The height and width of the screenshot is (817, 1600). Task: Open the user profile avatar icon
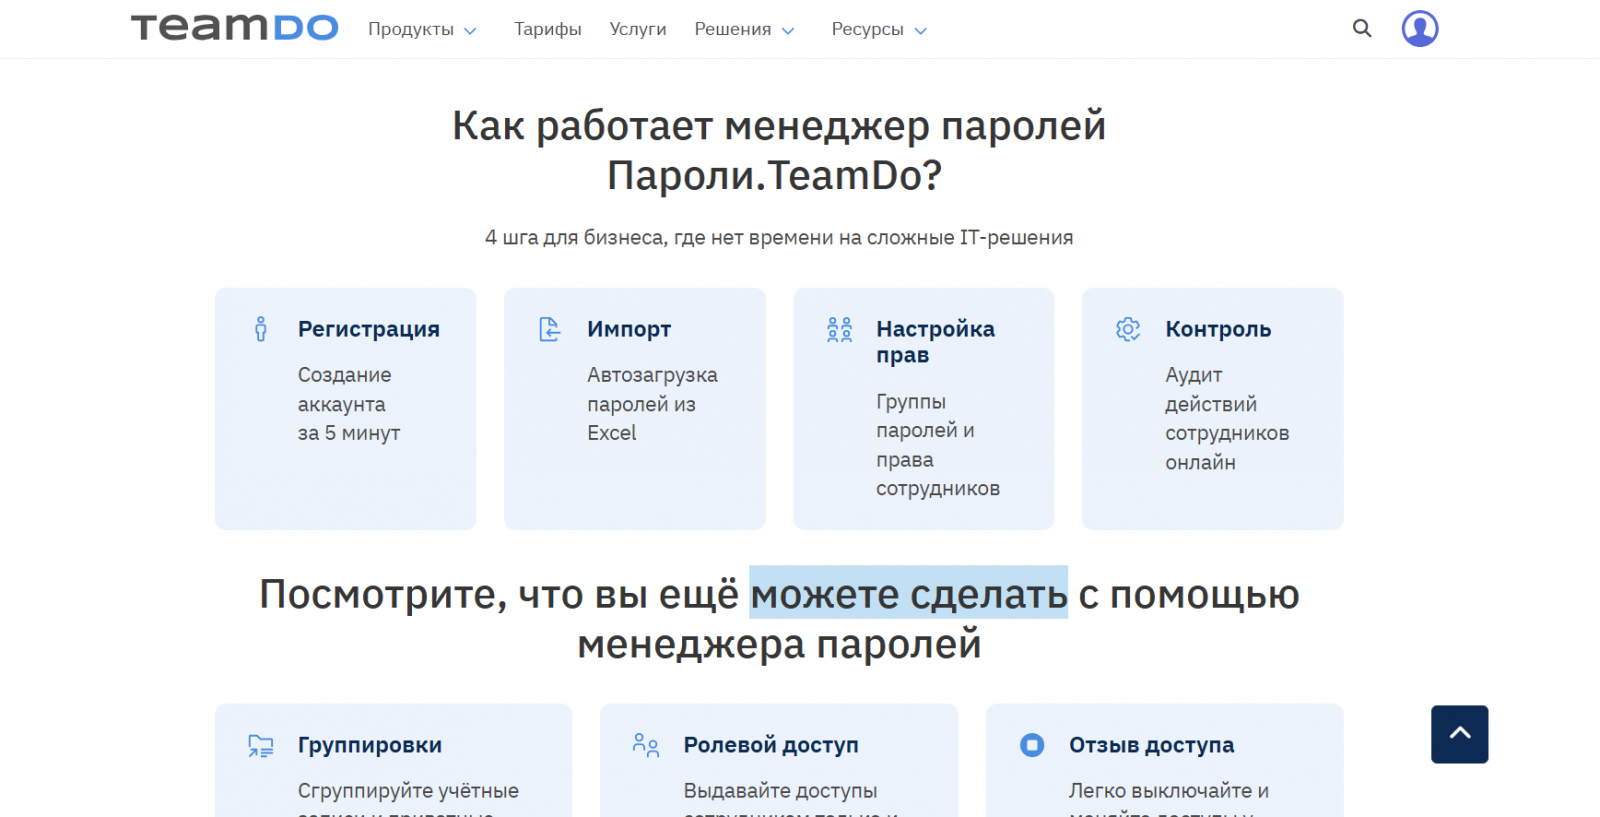point(1420,29)
